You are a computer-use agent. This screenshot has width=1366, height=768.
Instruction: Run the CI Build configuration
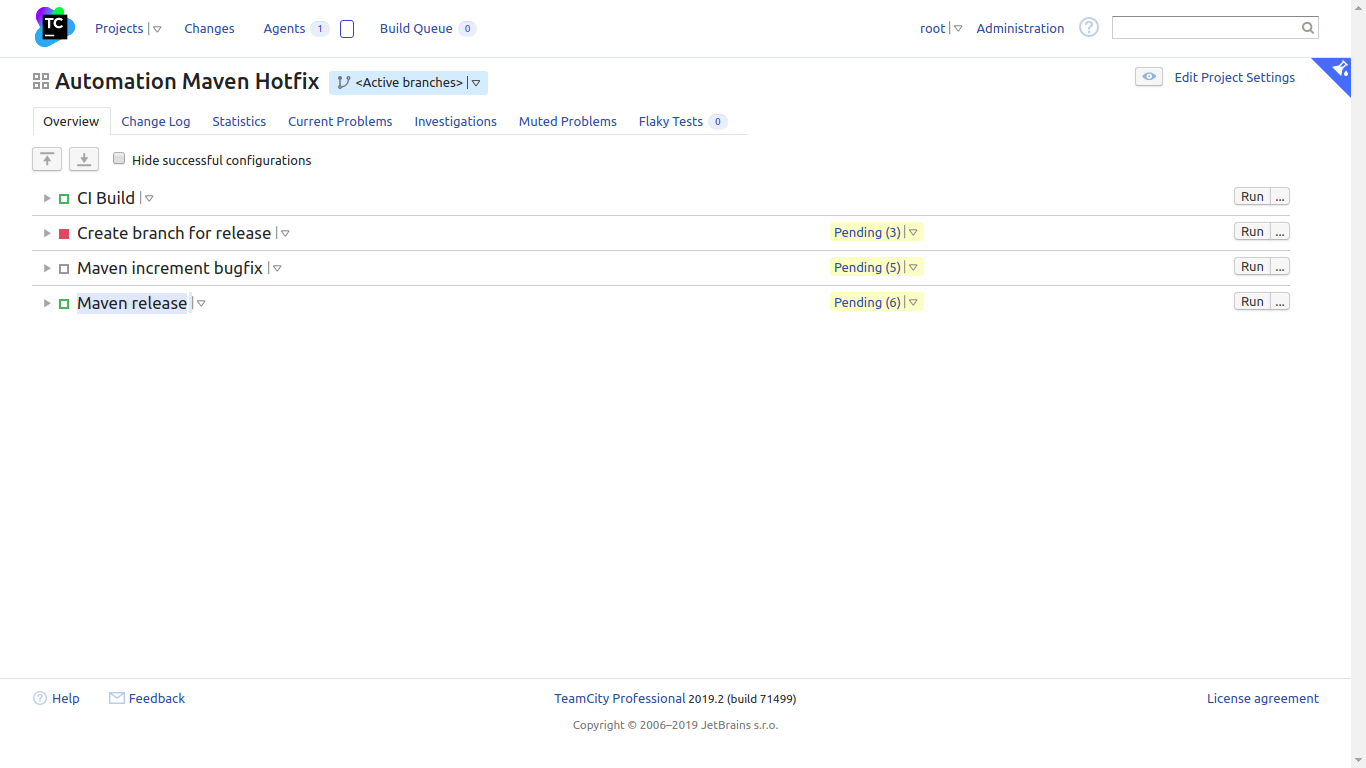tap(1252, 197)
